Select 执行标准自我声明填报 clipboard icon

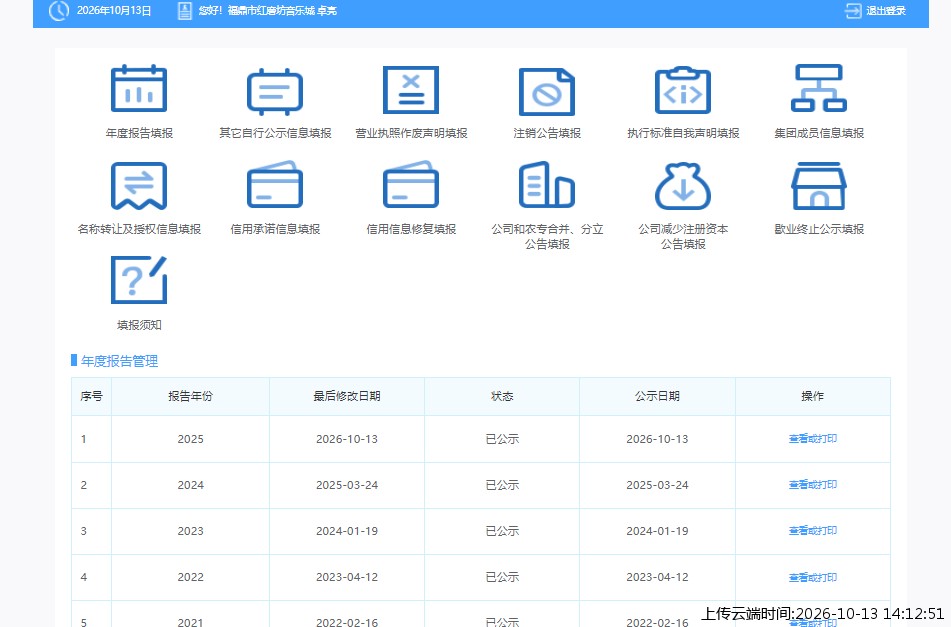(x=683, y=90)
